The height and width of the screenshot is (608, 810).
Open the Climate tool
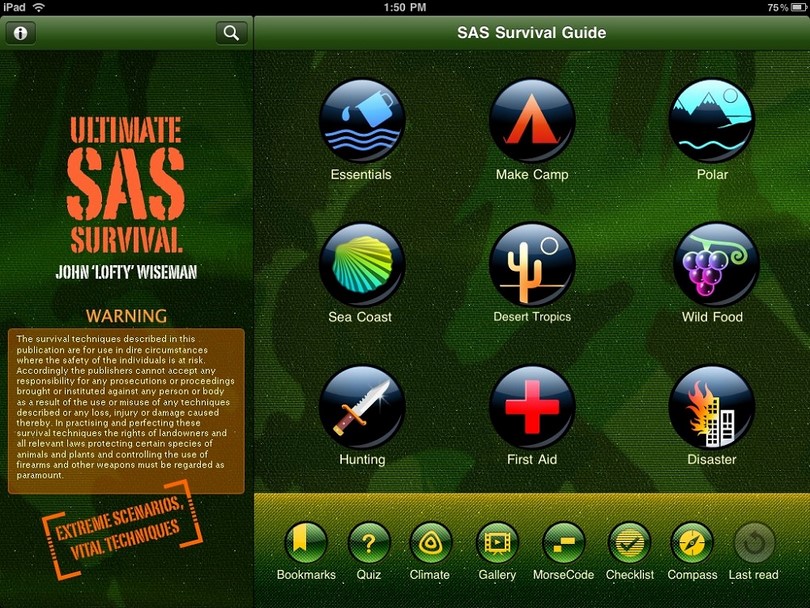pyautogui.click(x=430, y=545)
